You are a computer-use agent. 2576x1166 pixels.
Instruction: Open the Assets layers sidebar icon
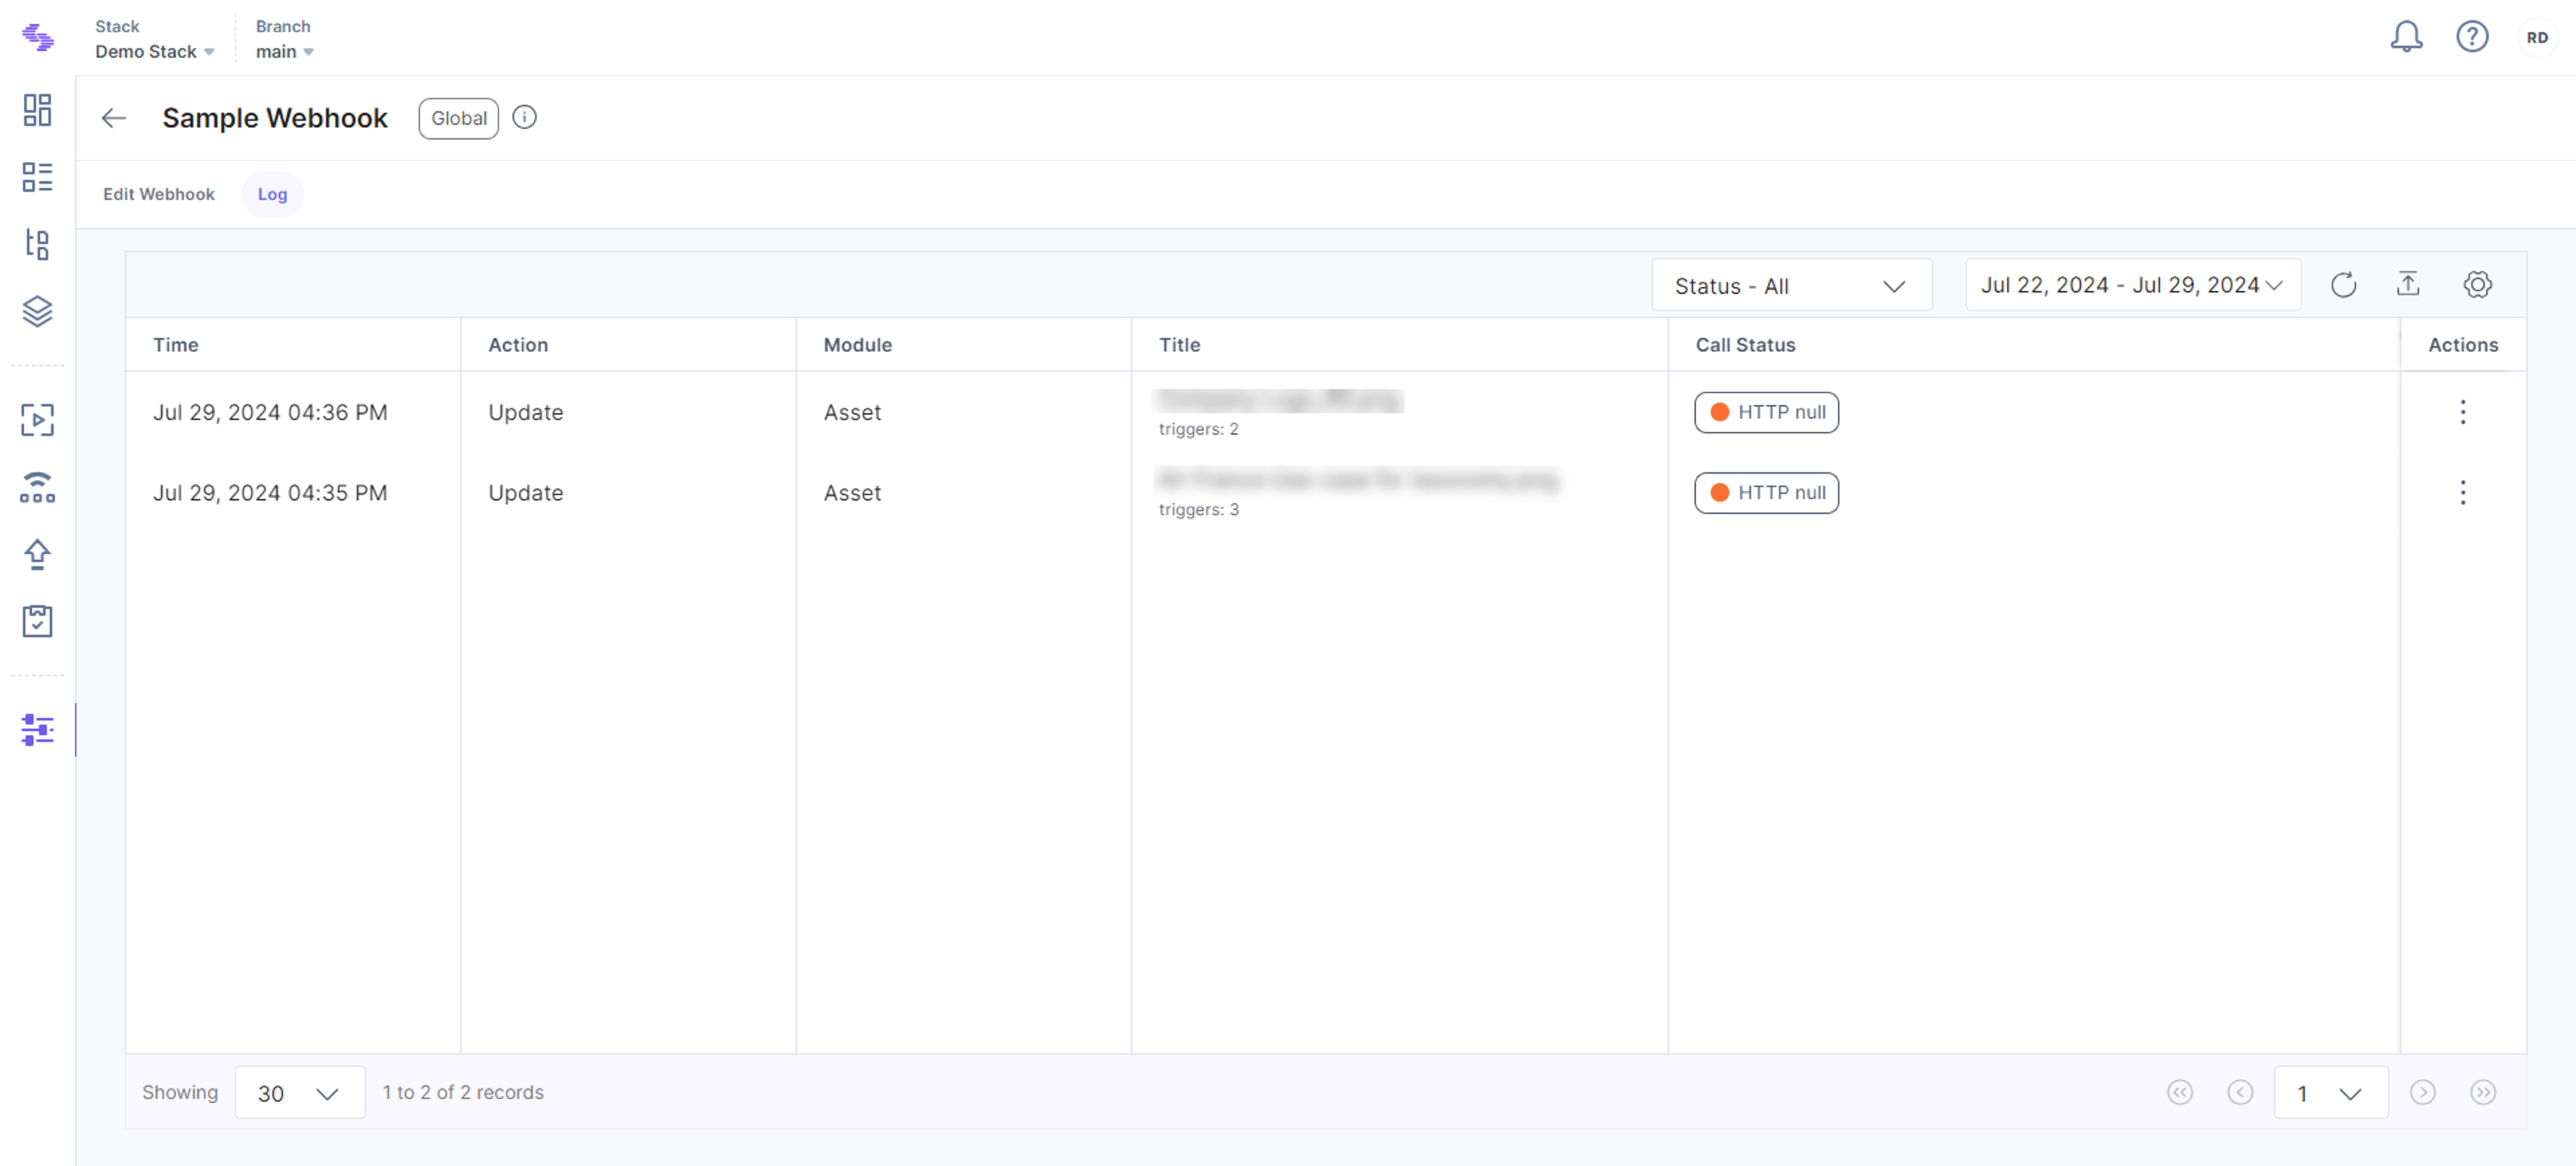(x=37, y=311)
